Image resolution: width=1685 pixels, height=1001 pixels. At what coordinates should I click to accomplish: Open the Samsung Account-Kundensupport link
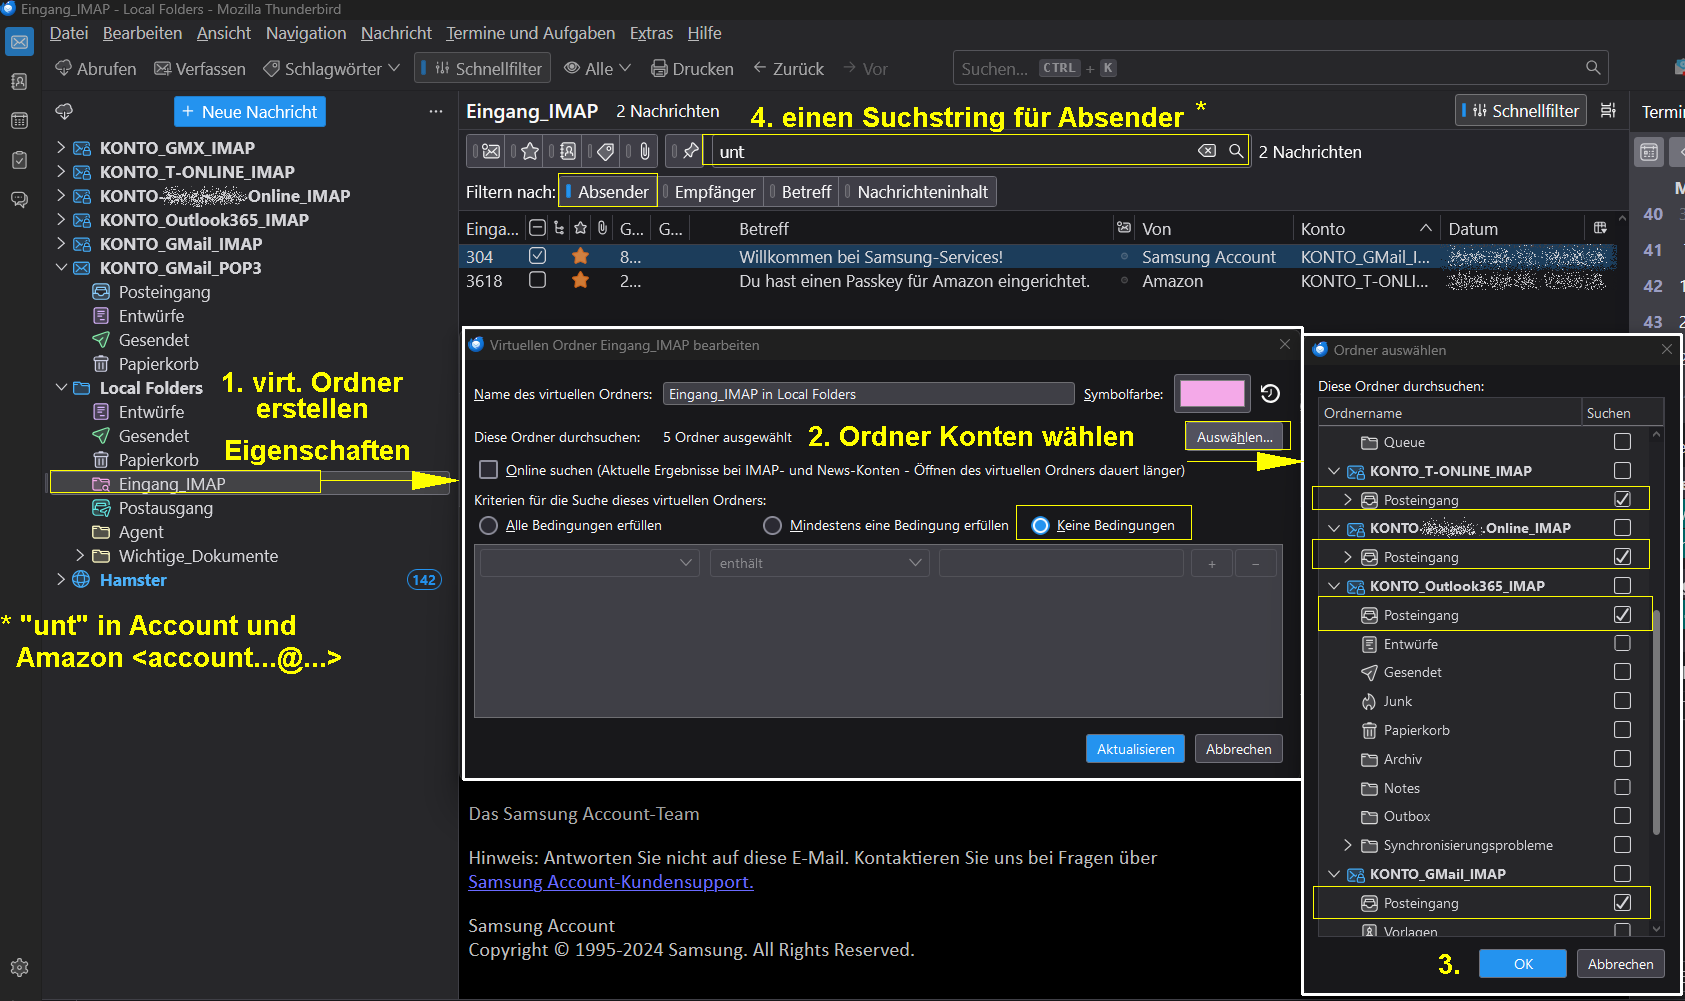(x=610, y=882)
